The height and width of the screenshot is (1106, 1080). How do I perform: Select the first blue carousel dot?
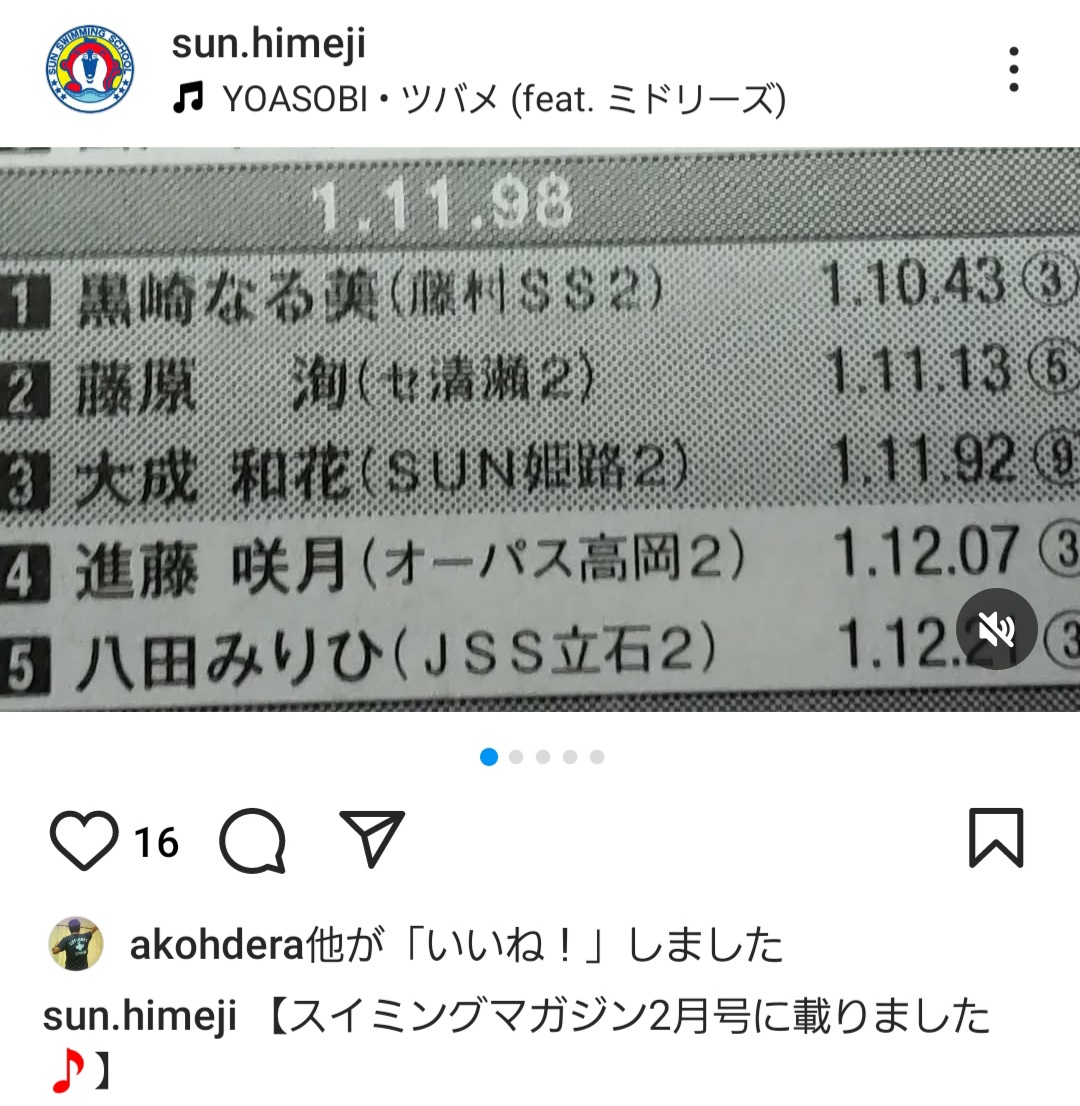[489, 757]
